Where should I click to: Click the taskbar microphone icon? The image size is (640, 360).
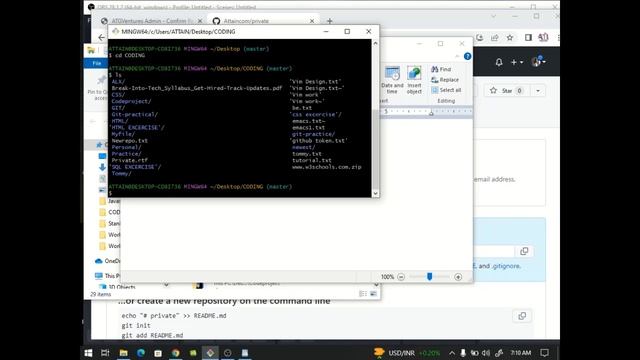coord(463,353)
